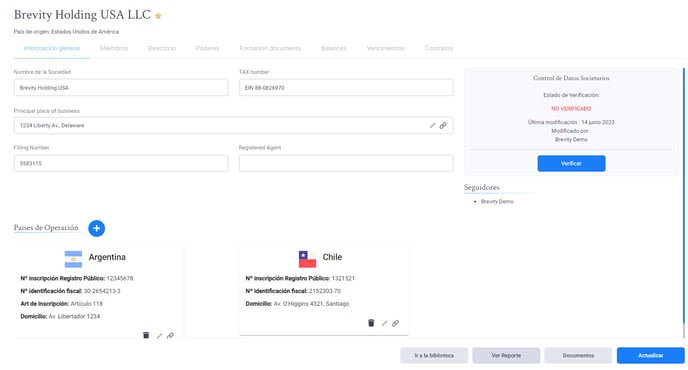This screenshot has width=688, height=370.
Task: Open the Directorio tab
Action: [x=162, y=48]
